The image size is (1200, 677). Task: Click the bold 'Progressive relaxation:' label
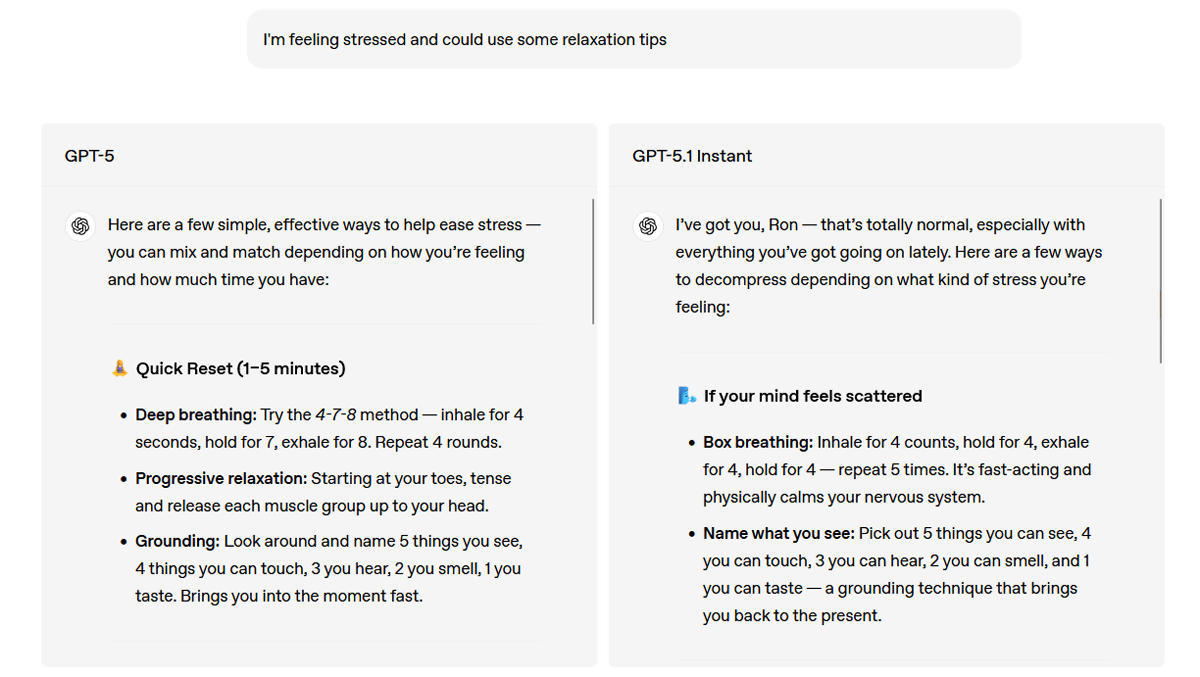[221, 478]
